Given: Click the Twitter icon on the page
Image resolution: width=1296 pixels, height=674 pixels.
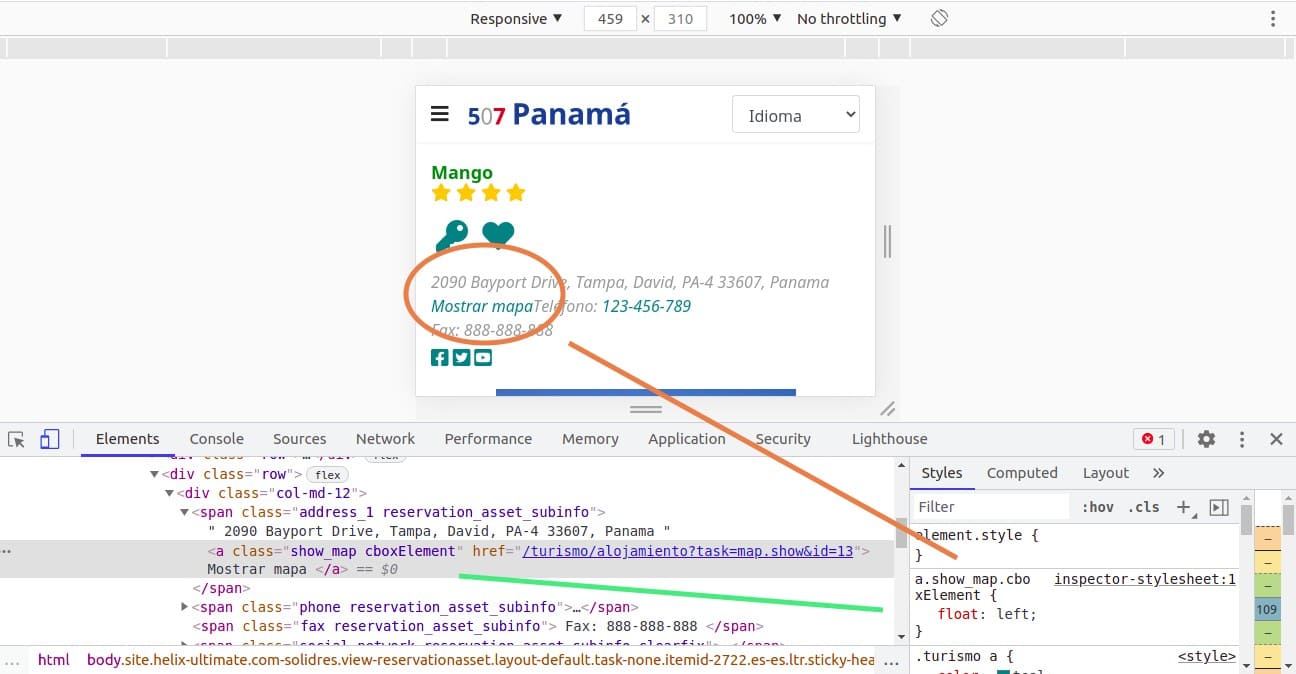Looking at the screenshot, I should pyautogui.click(x=461, y=357).
